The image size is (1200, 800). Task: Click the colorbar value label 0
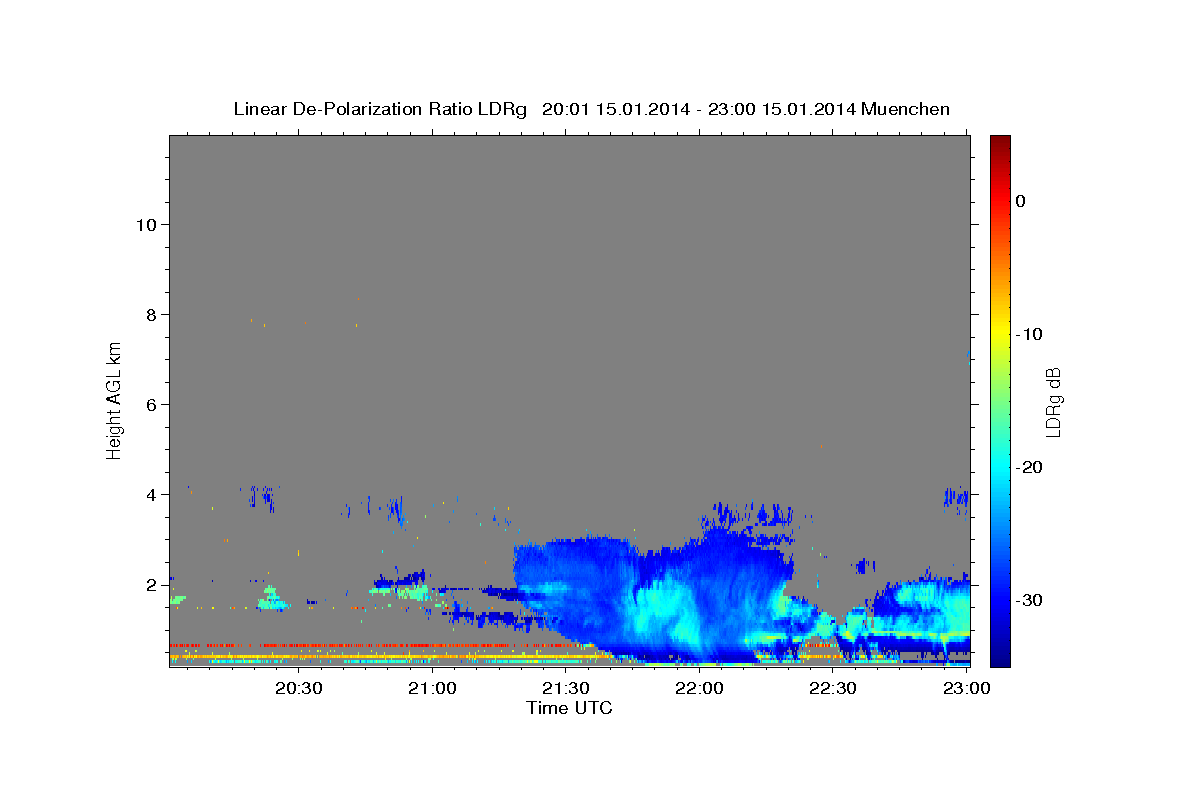1020,201
